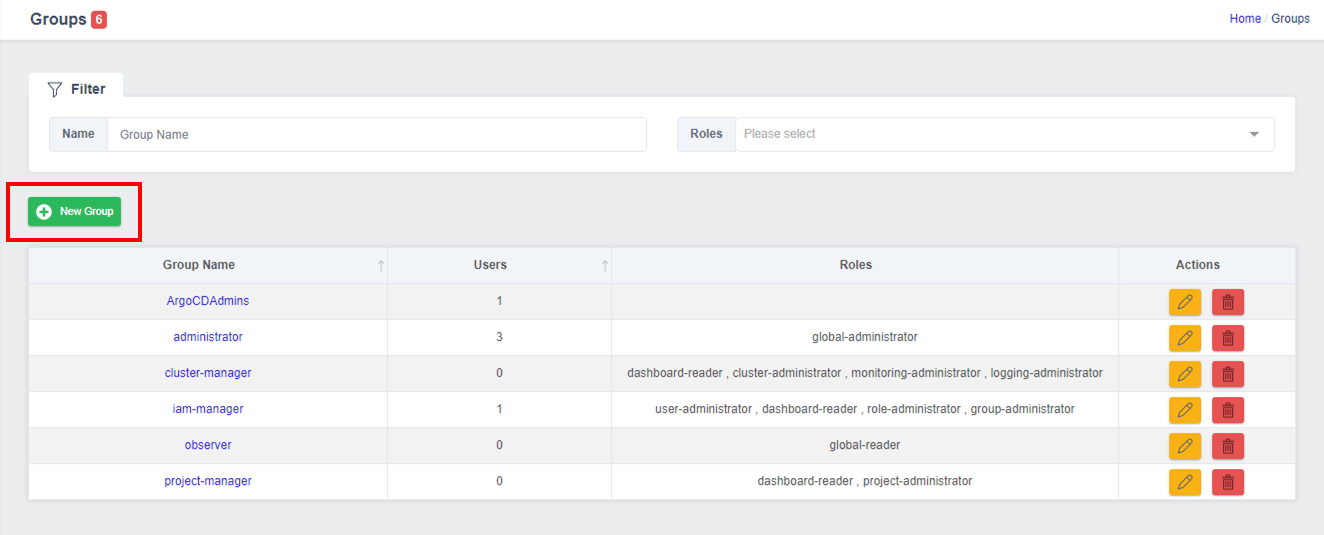Focus the Group Name filter input

click(377, 134)
